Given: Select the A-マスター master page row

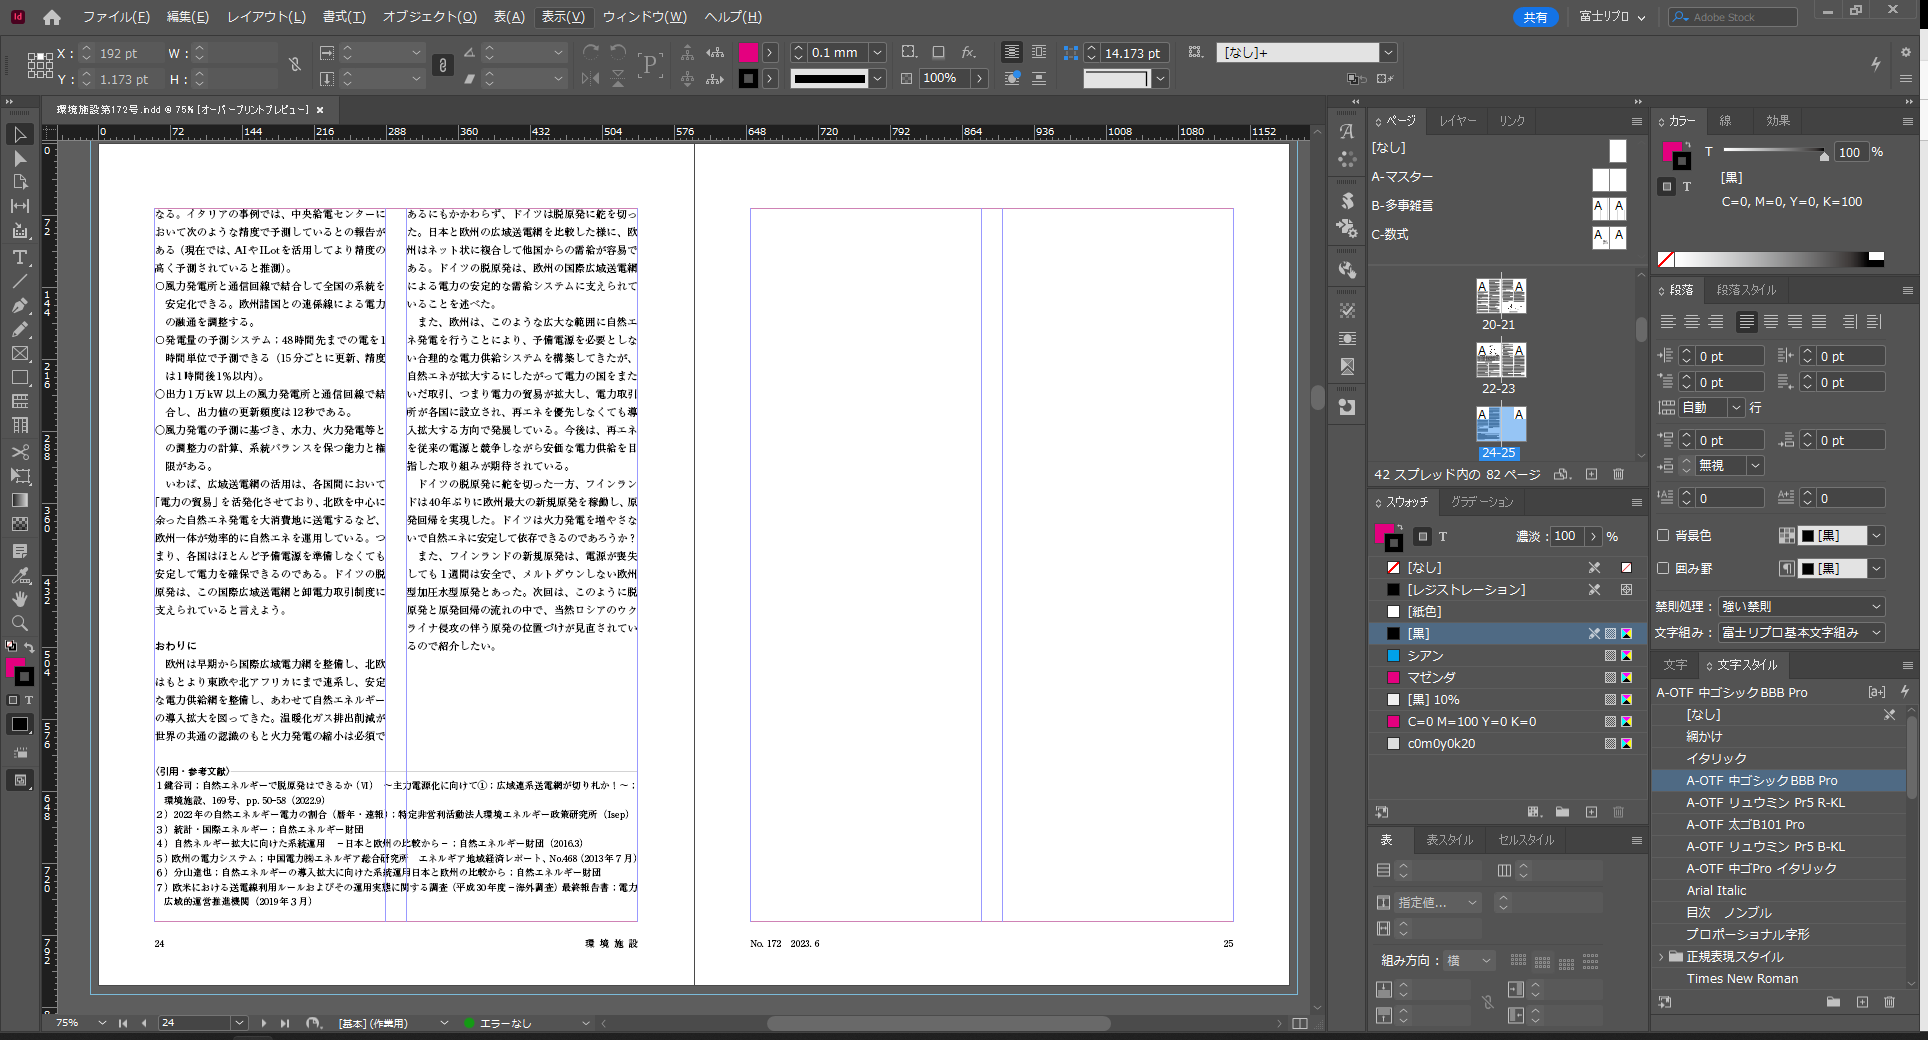Looking at the screenshot, I should [1499, 177].
